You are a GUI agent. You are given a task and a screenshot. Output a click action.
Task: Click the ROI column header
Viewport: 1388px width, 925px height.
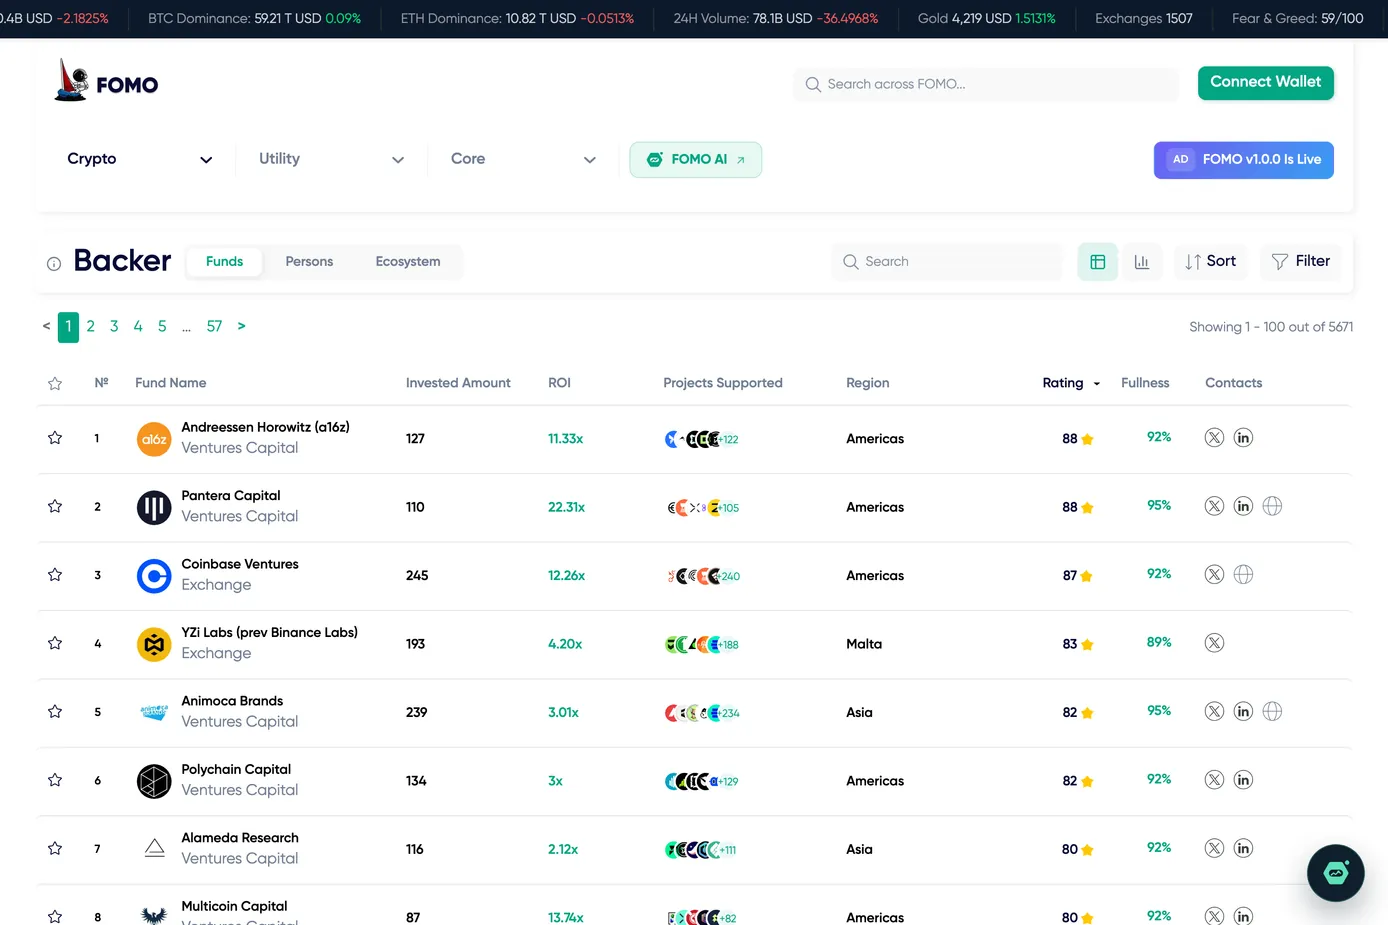(559, 383)
